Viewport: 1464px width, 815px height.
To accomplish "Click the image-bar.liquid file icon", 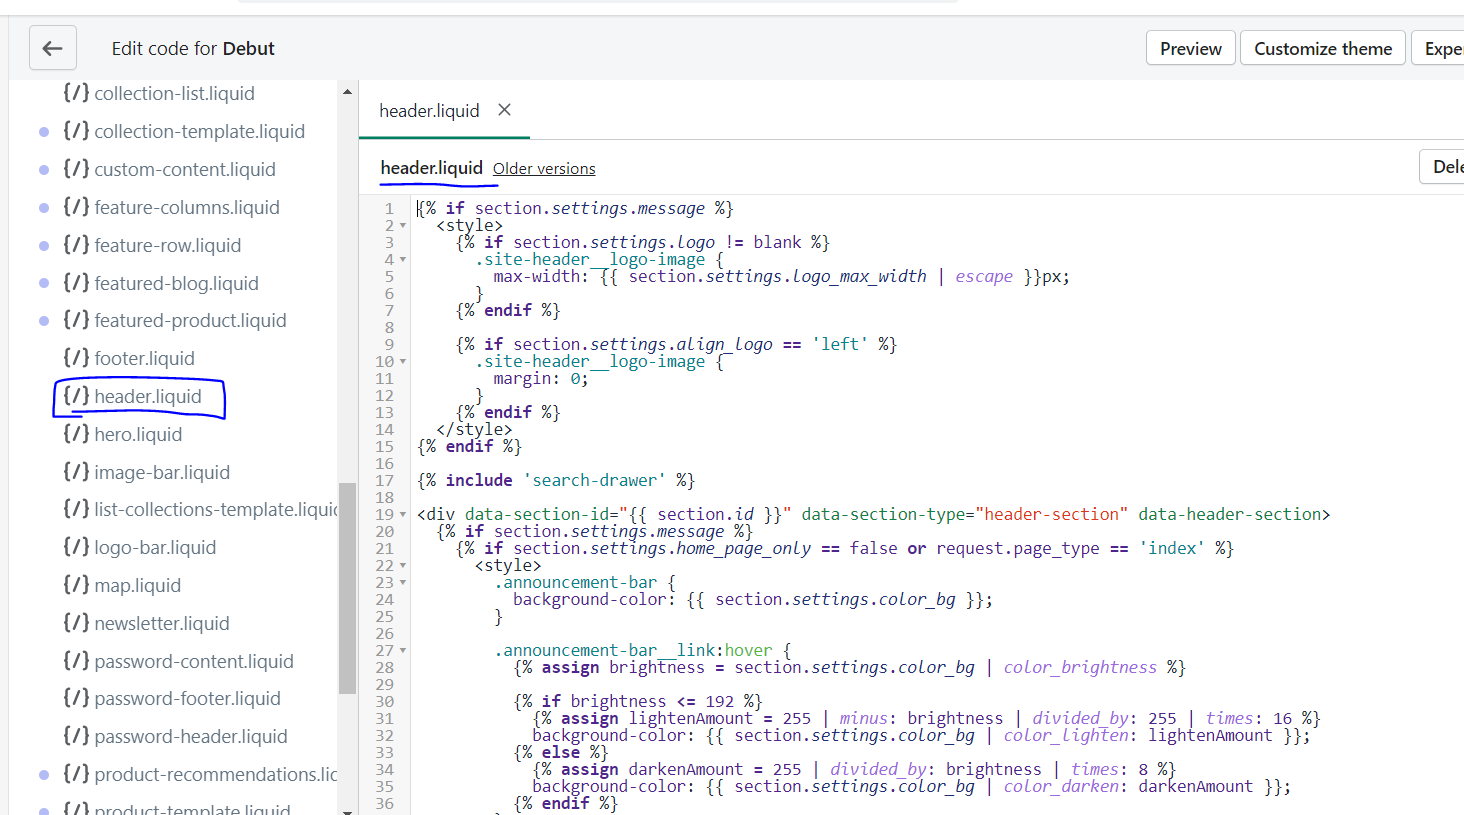I will click(76, 472).
